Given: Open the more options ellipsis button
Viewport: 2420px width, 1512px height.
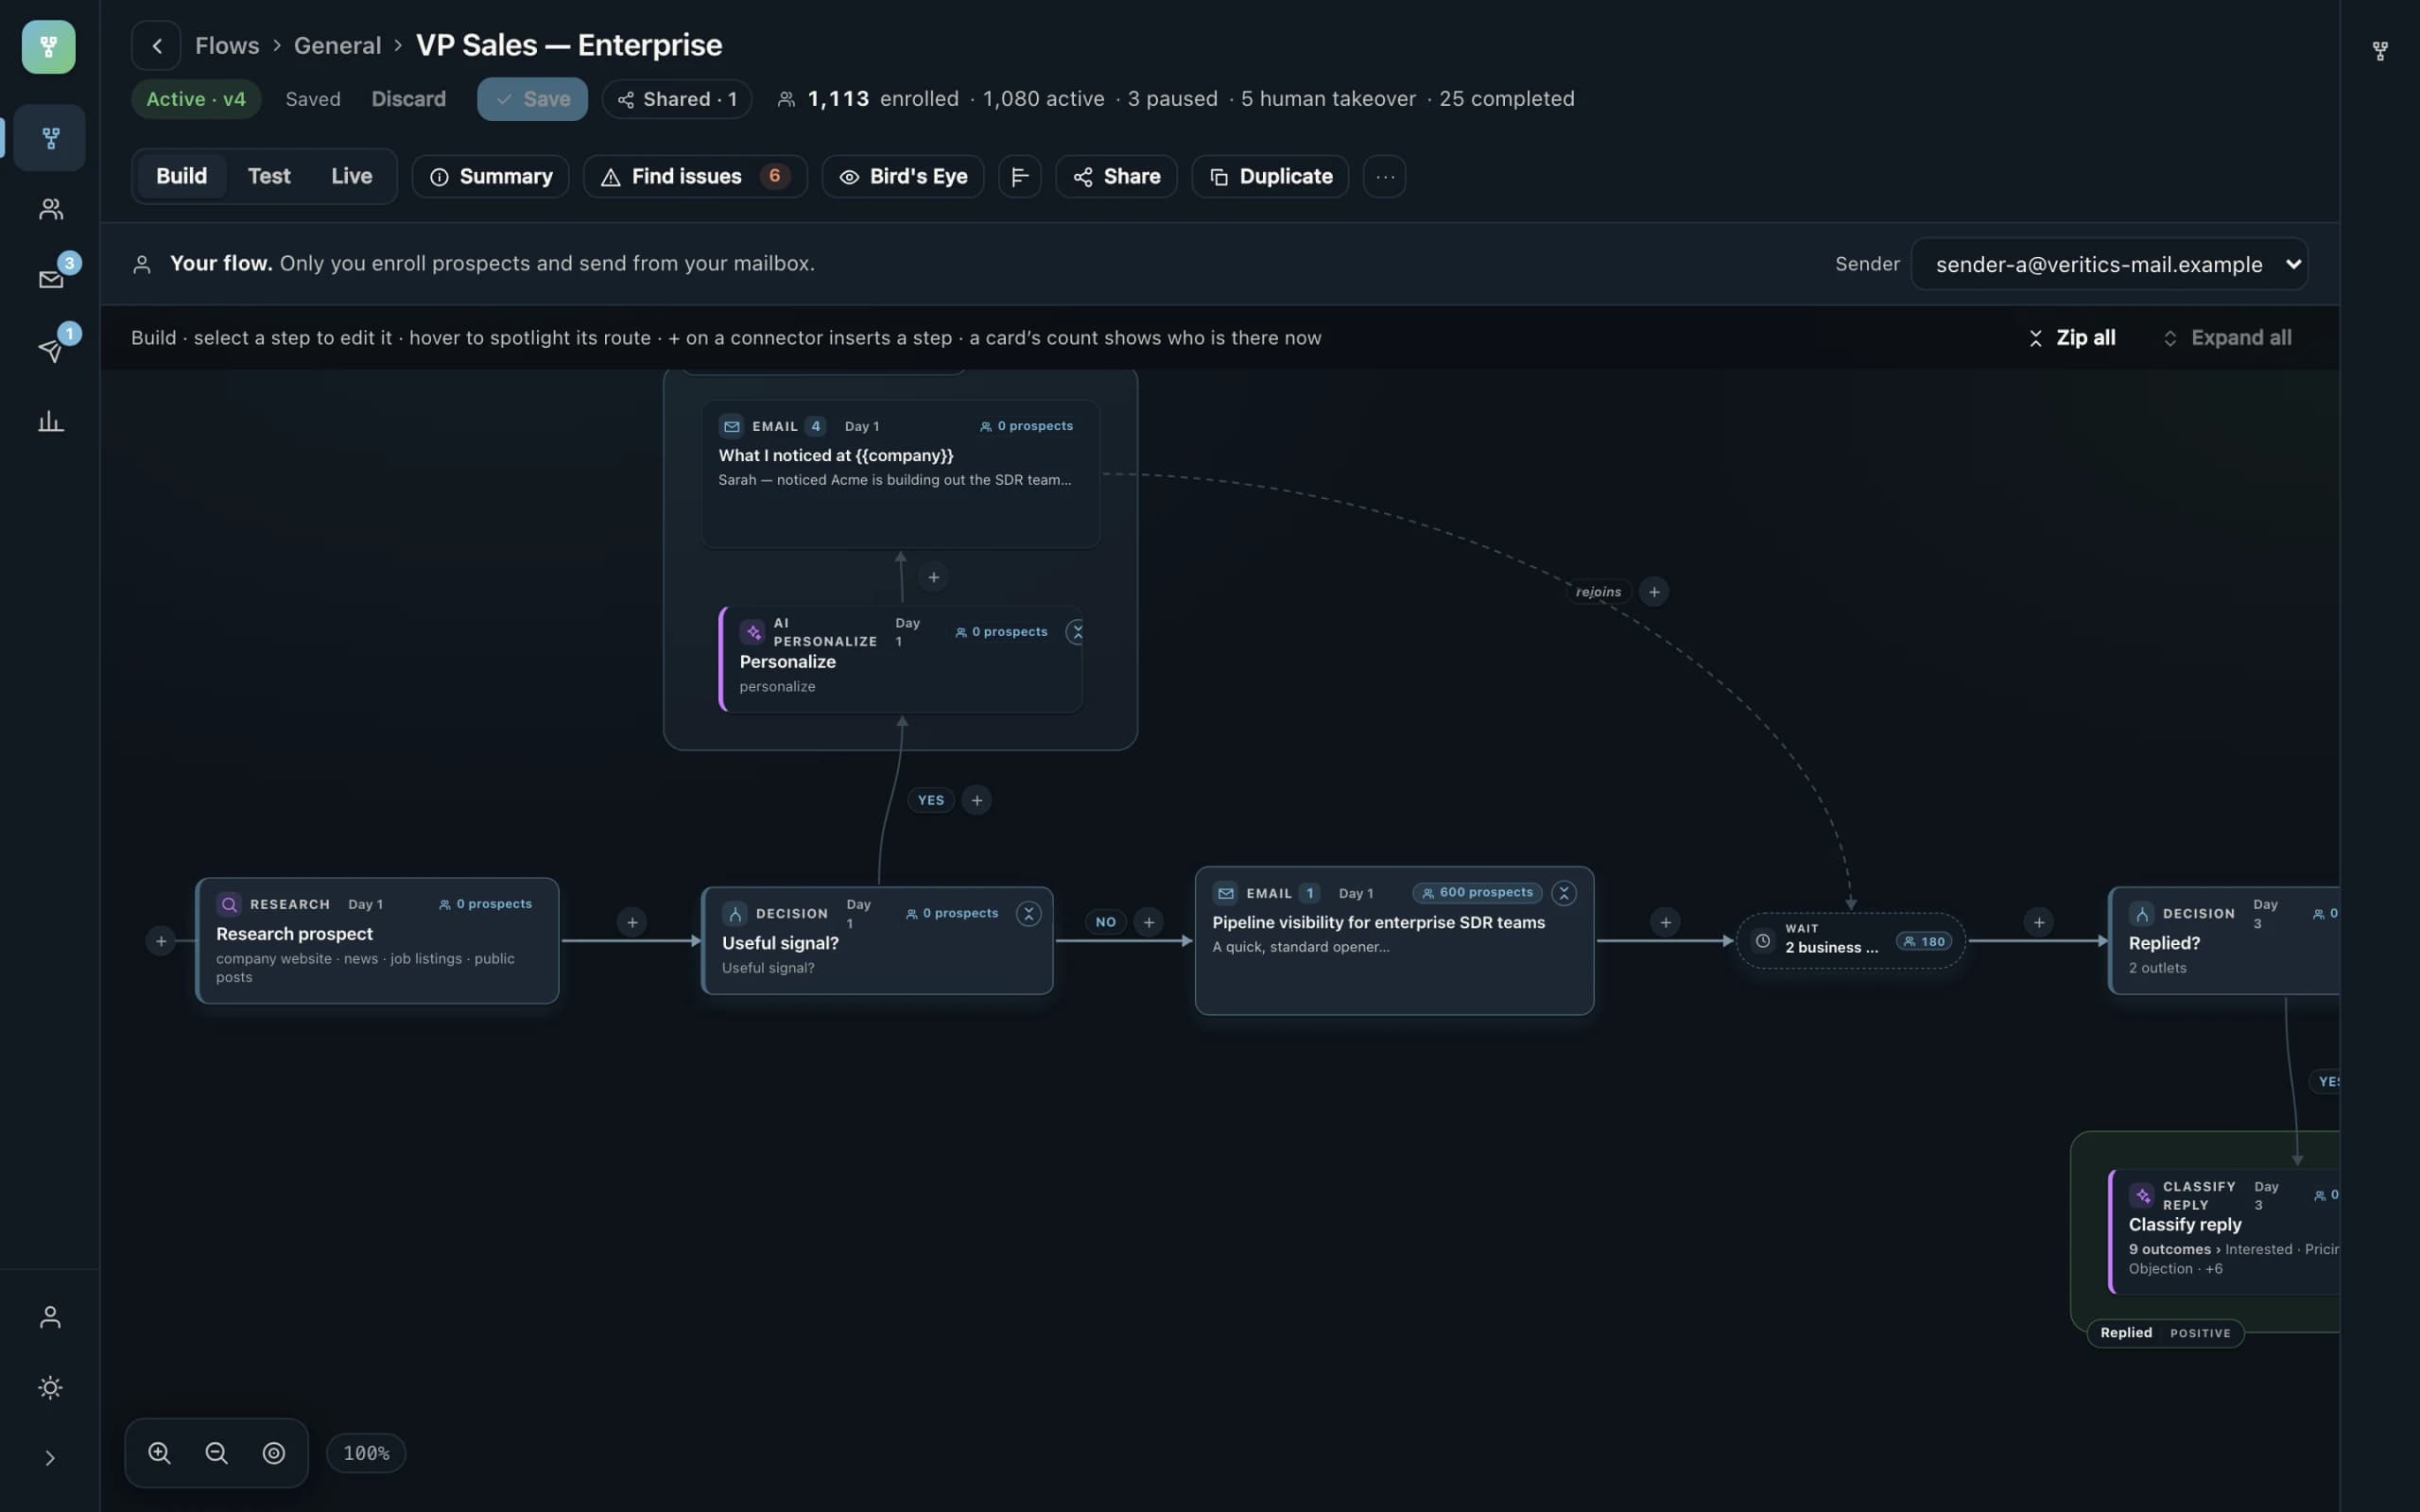Looking at the screenshot, I should (1384, 176).
